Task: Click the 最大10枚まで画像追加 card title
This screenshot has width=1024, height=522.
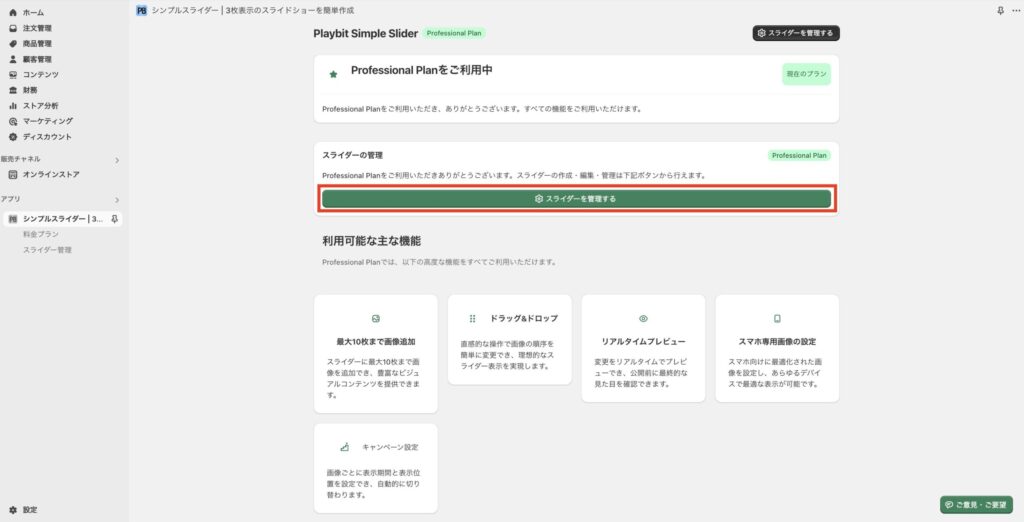Action: click(376, 342)
